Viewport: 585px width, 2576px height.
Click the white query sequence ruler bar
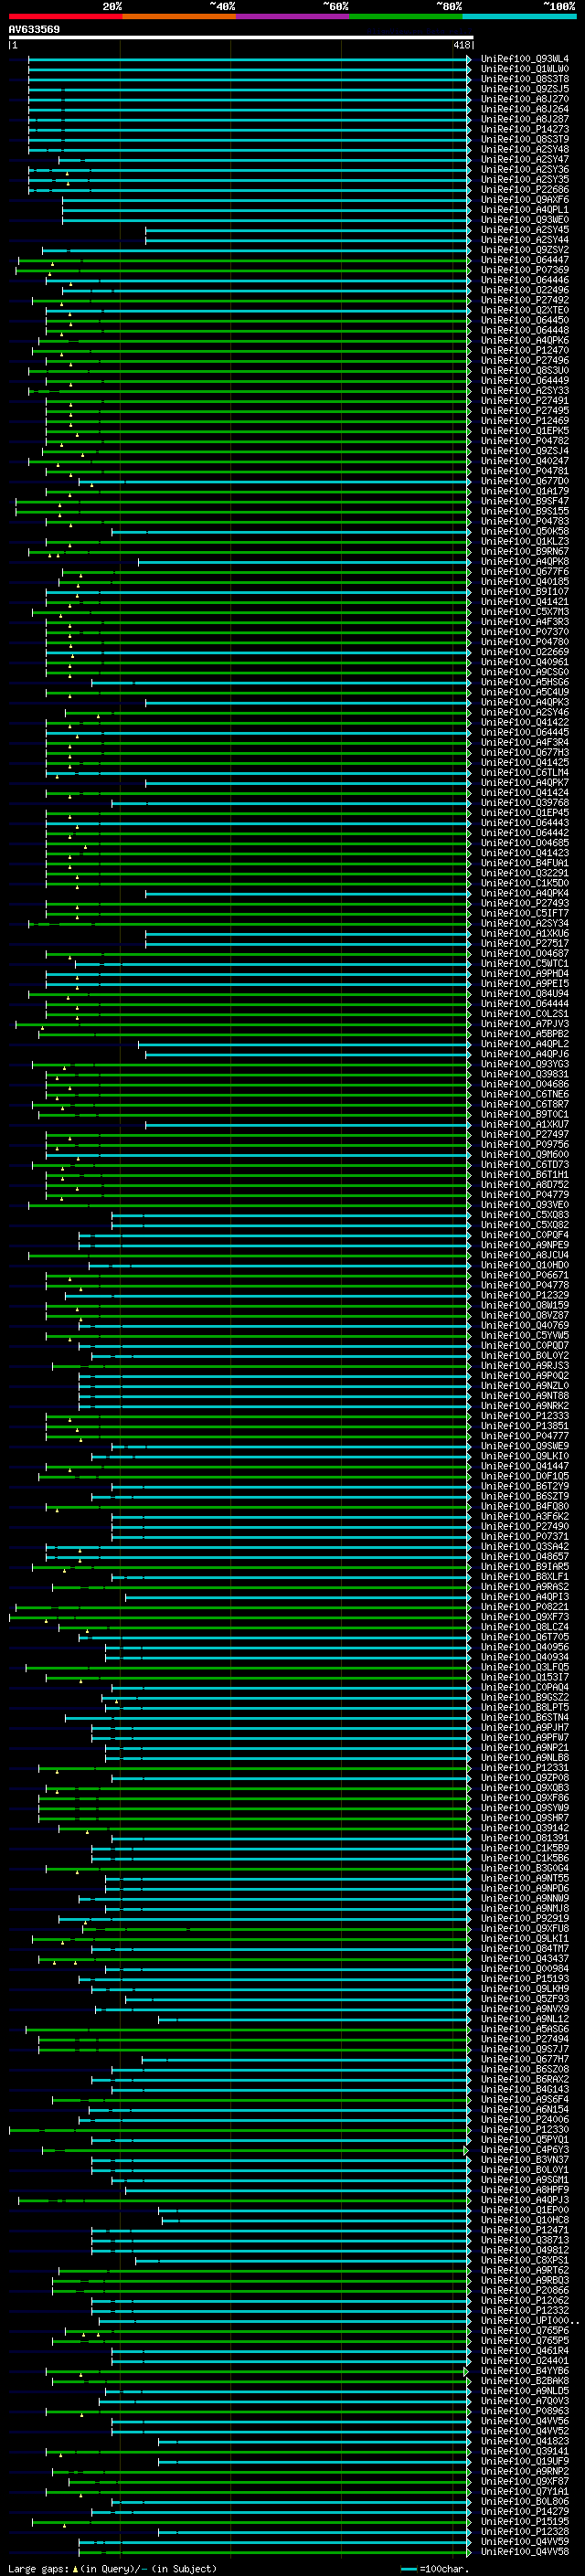(241, 37)
